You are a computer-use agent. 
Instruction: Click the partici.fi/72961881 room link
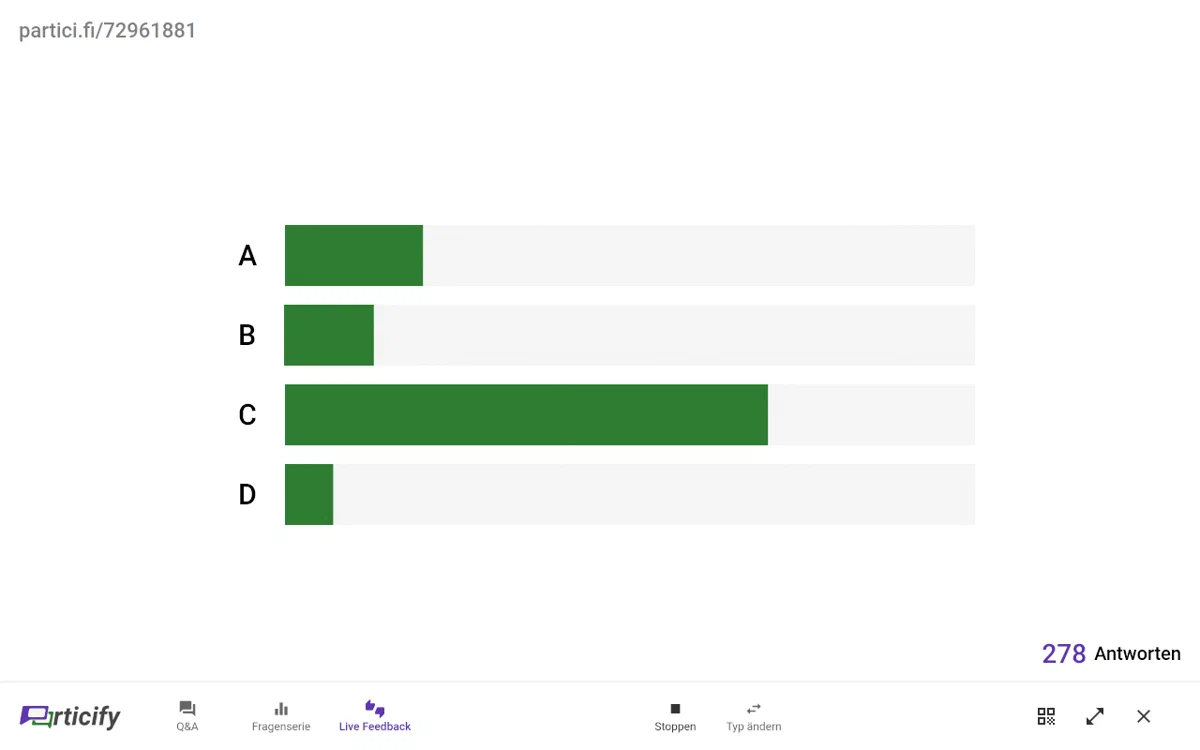pos(108,31)
